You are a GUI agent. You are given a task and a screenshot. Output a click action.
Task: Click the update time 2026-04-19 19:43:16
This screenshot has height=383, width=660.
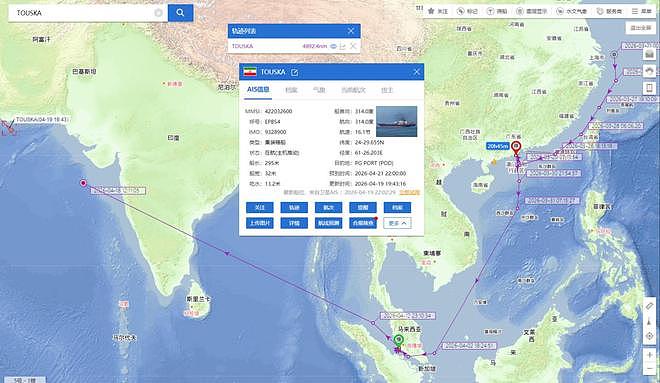pyautogui.click(x=381, y=184)
